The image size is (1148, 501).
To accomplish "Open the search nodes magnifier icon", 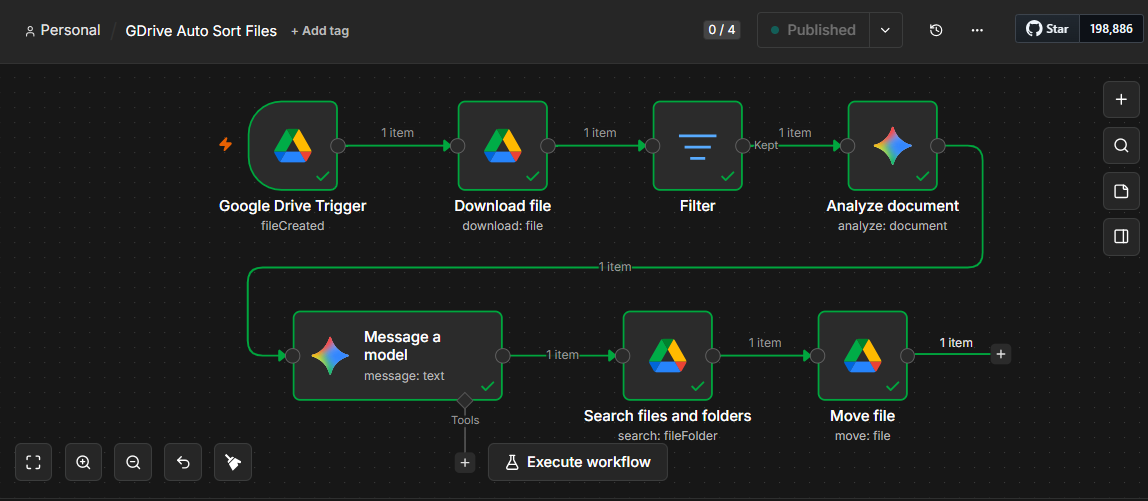I will [x=1121, y=146].
